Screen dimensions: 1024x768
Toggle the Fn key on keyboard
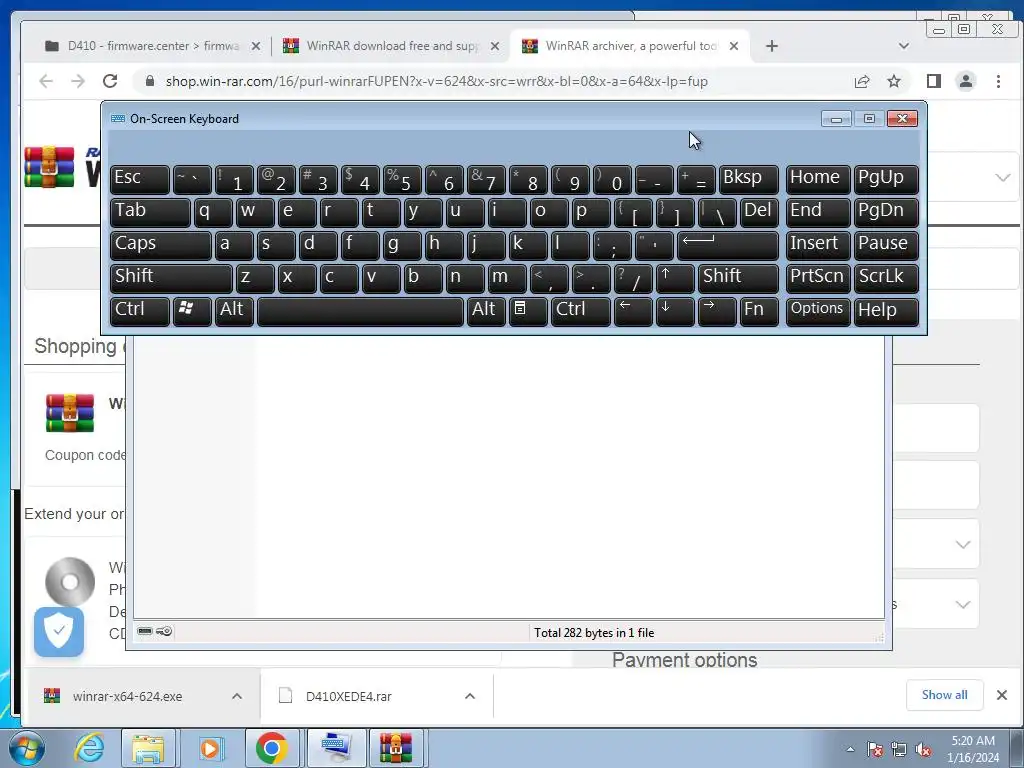pos(759,312)
